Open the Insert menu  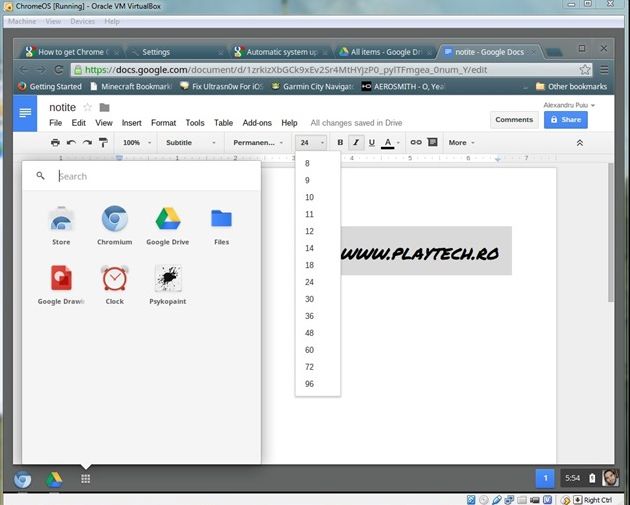pyautogui.click(x=131, y=123)
